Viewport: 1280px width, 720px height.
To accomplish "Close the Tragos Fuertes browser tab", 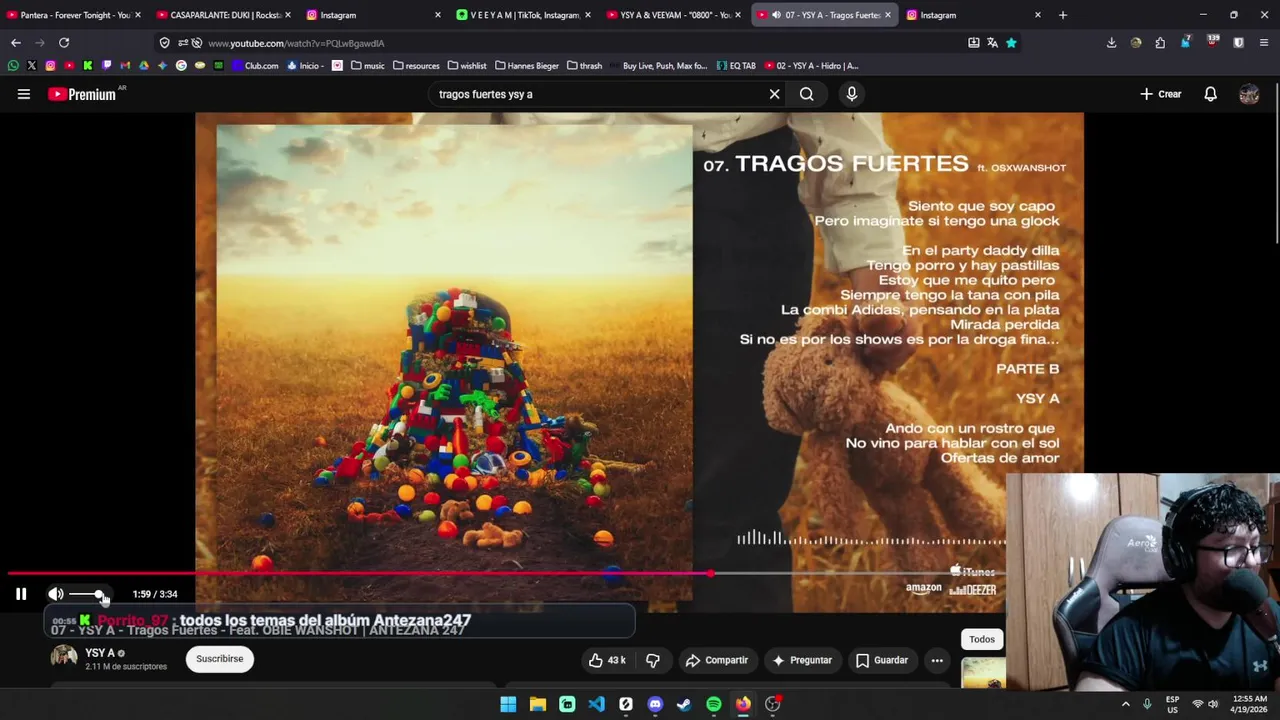I will [x=888, y=15].
